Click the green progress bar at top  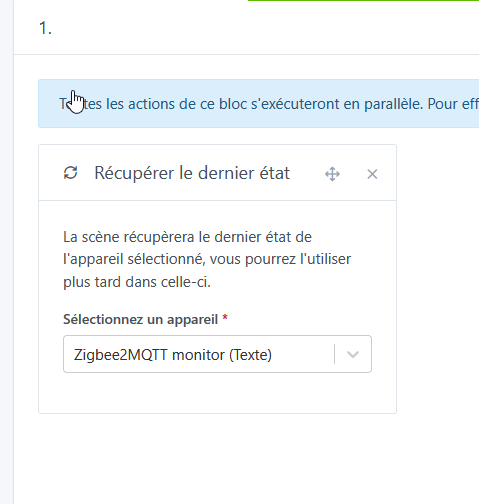(363, 1)
